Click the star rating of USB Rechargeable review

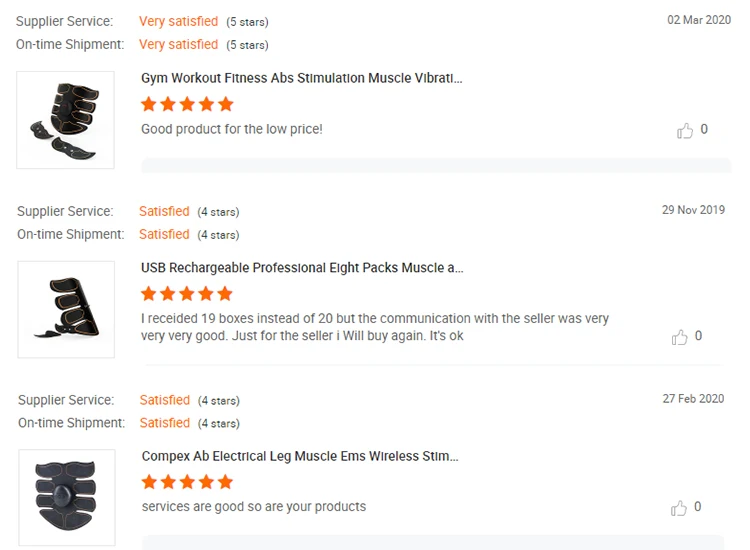[187, 294]
